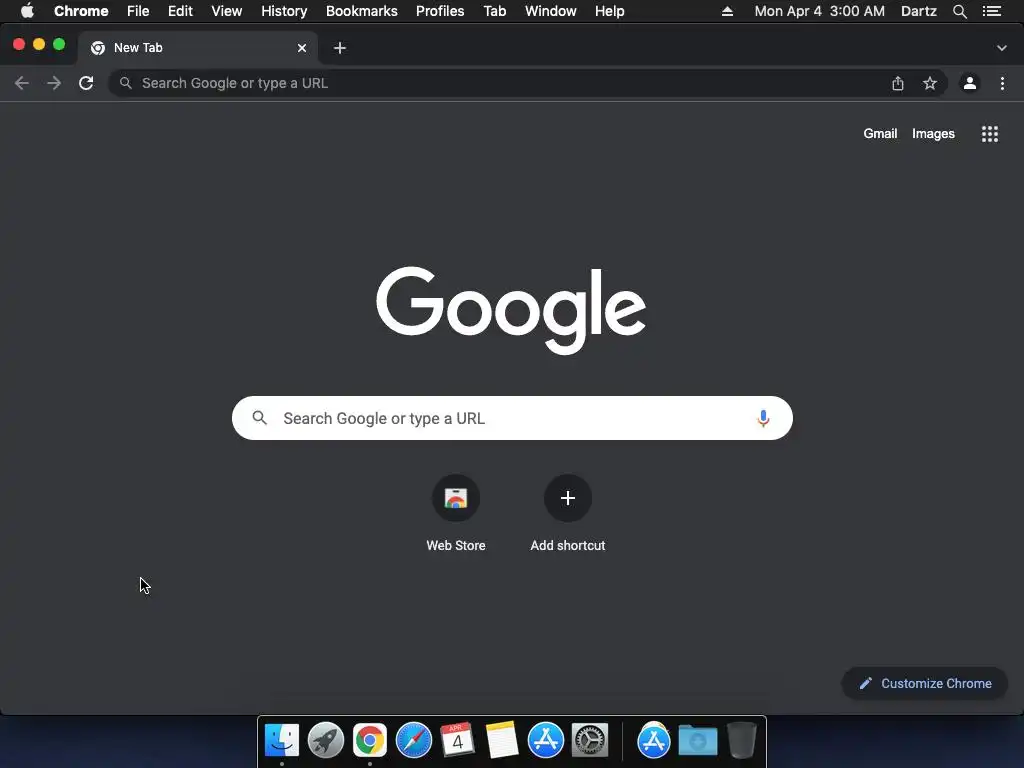Open the Images link

[933, 133]
